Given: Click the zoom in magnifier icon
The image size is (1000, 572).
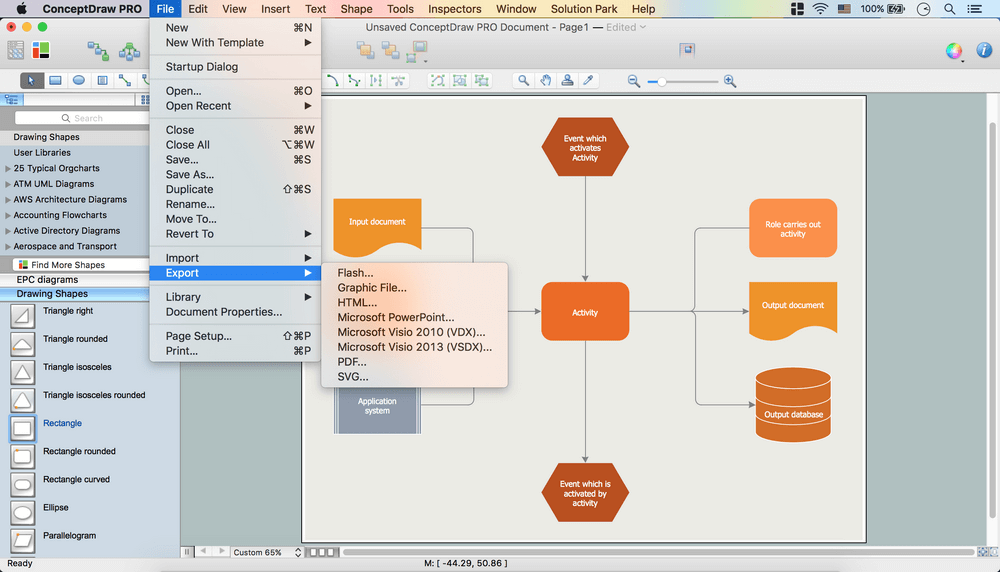Looking at the screenshot, I should click(x=730, y=81).
